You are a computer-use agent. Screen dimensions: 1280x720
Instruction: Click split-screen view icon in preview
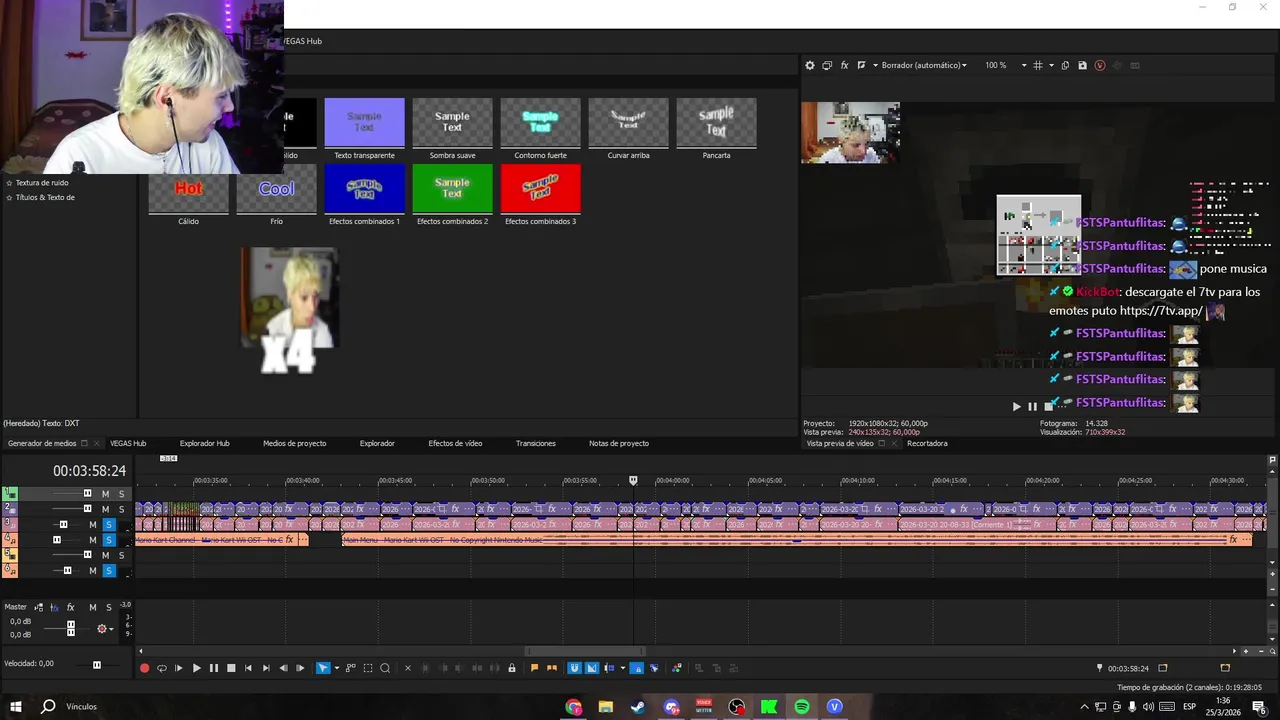(x=861, y=65)
